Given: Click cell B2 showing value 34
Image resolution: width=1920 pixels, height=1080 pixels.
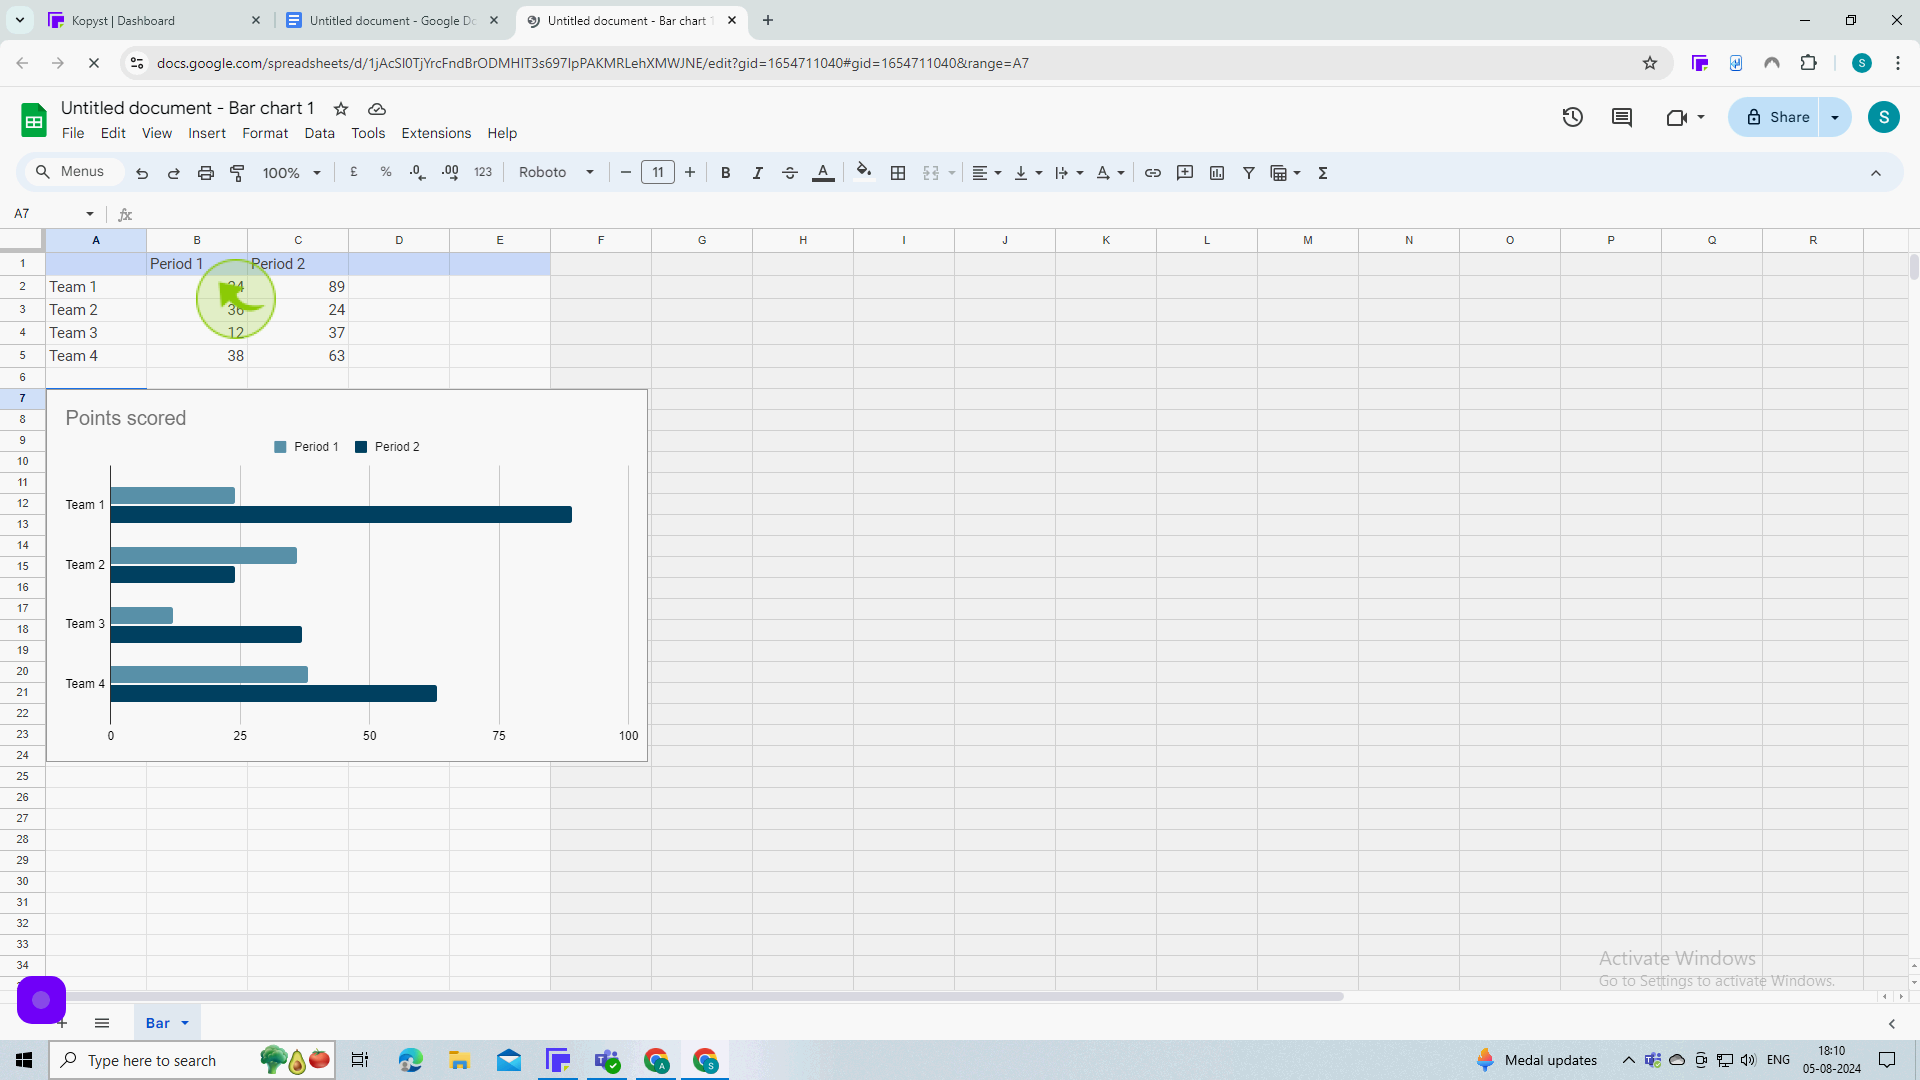Looking at the screenshot, I should click(196, 286).
